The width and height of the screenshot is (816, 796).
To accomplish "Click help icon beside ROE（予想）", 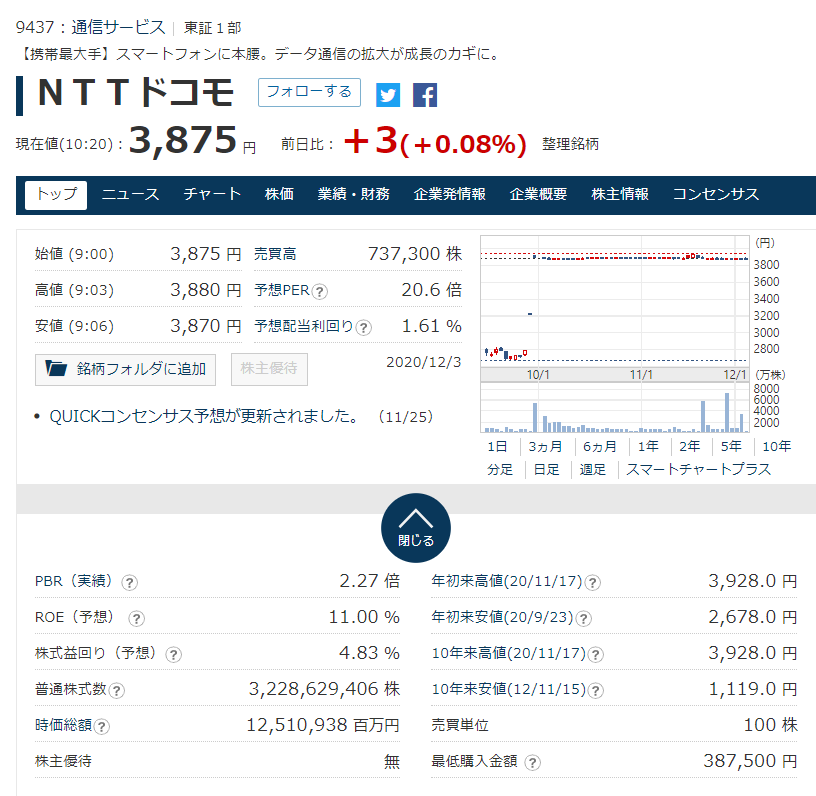I will tap(136, 618).
